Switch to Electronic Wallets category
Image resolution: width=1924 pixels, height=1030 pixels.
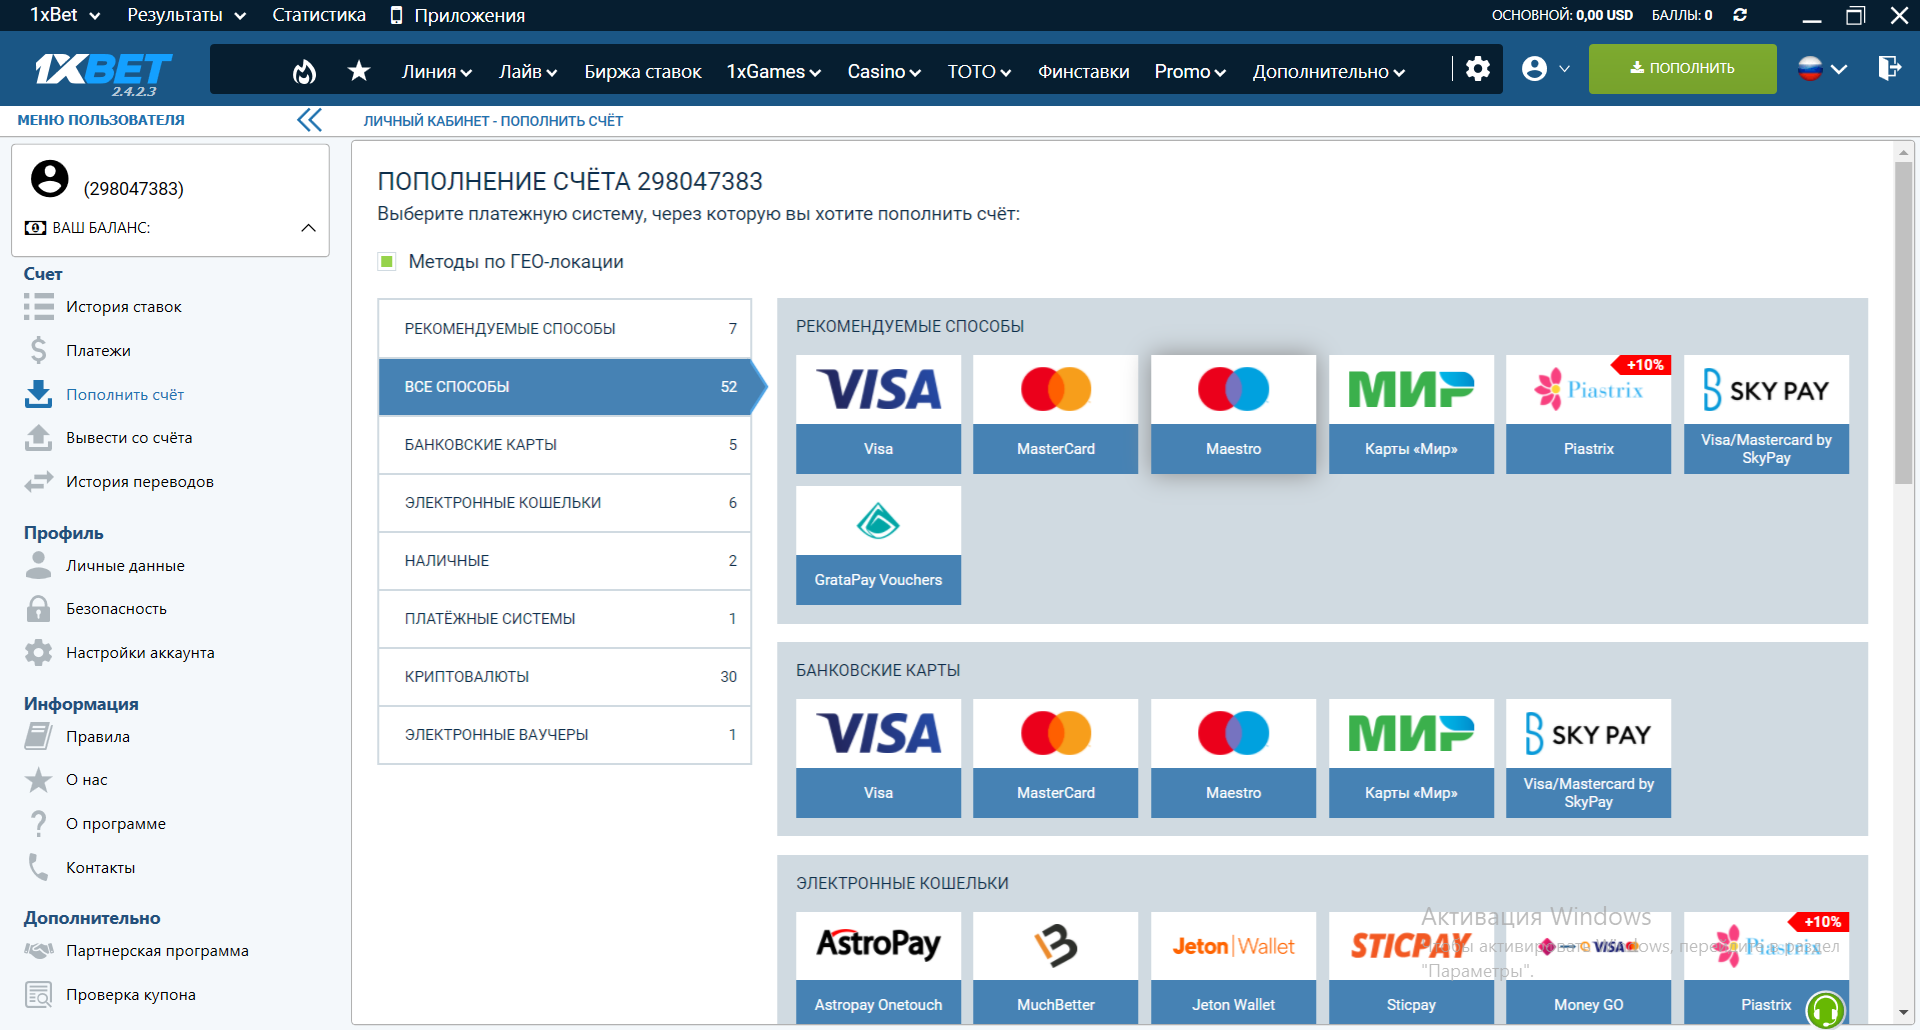(x=564, y=503)
